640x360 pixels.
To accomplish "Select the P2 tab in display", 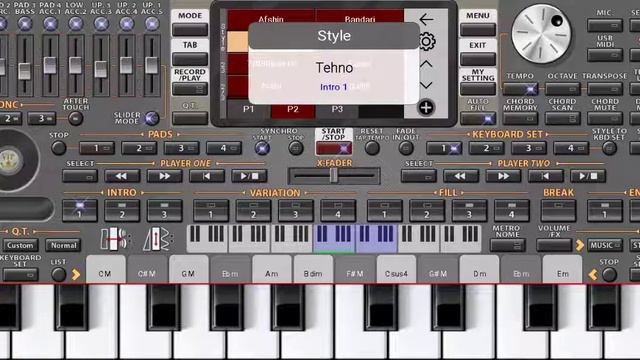I will [293, 109].
